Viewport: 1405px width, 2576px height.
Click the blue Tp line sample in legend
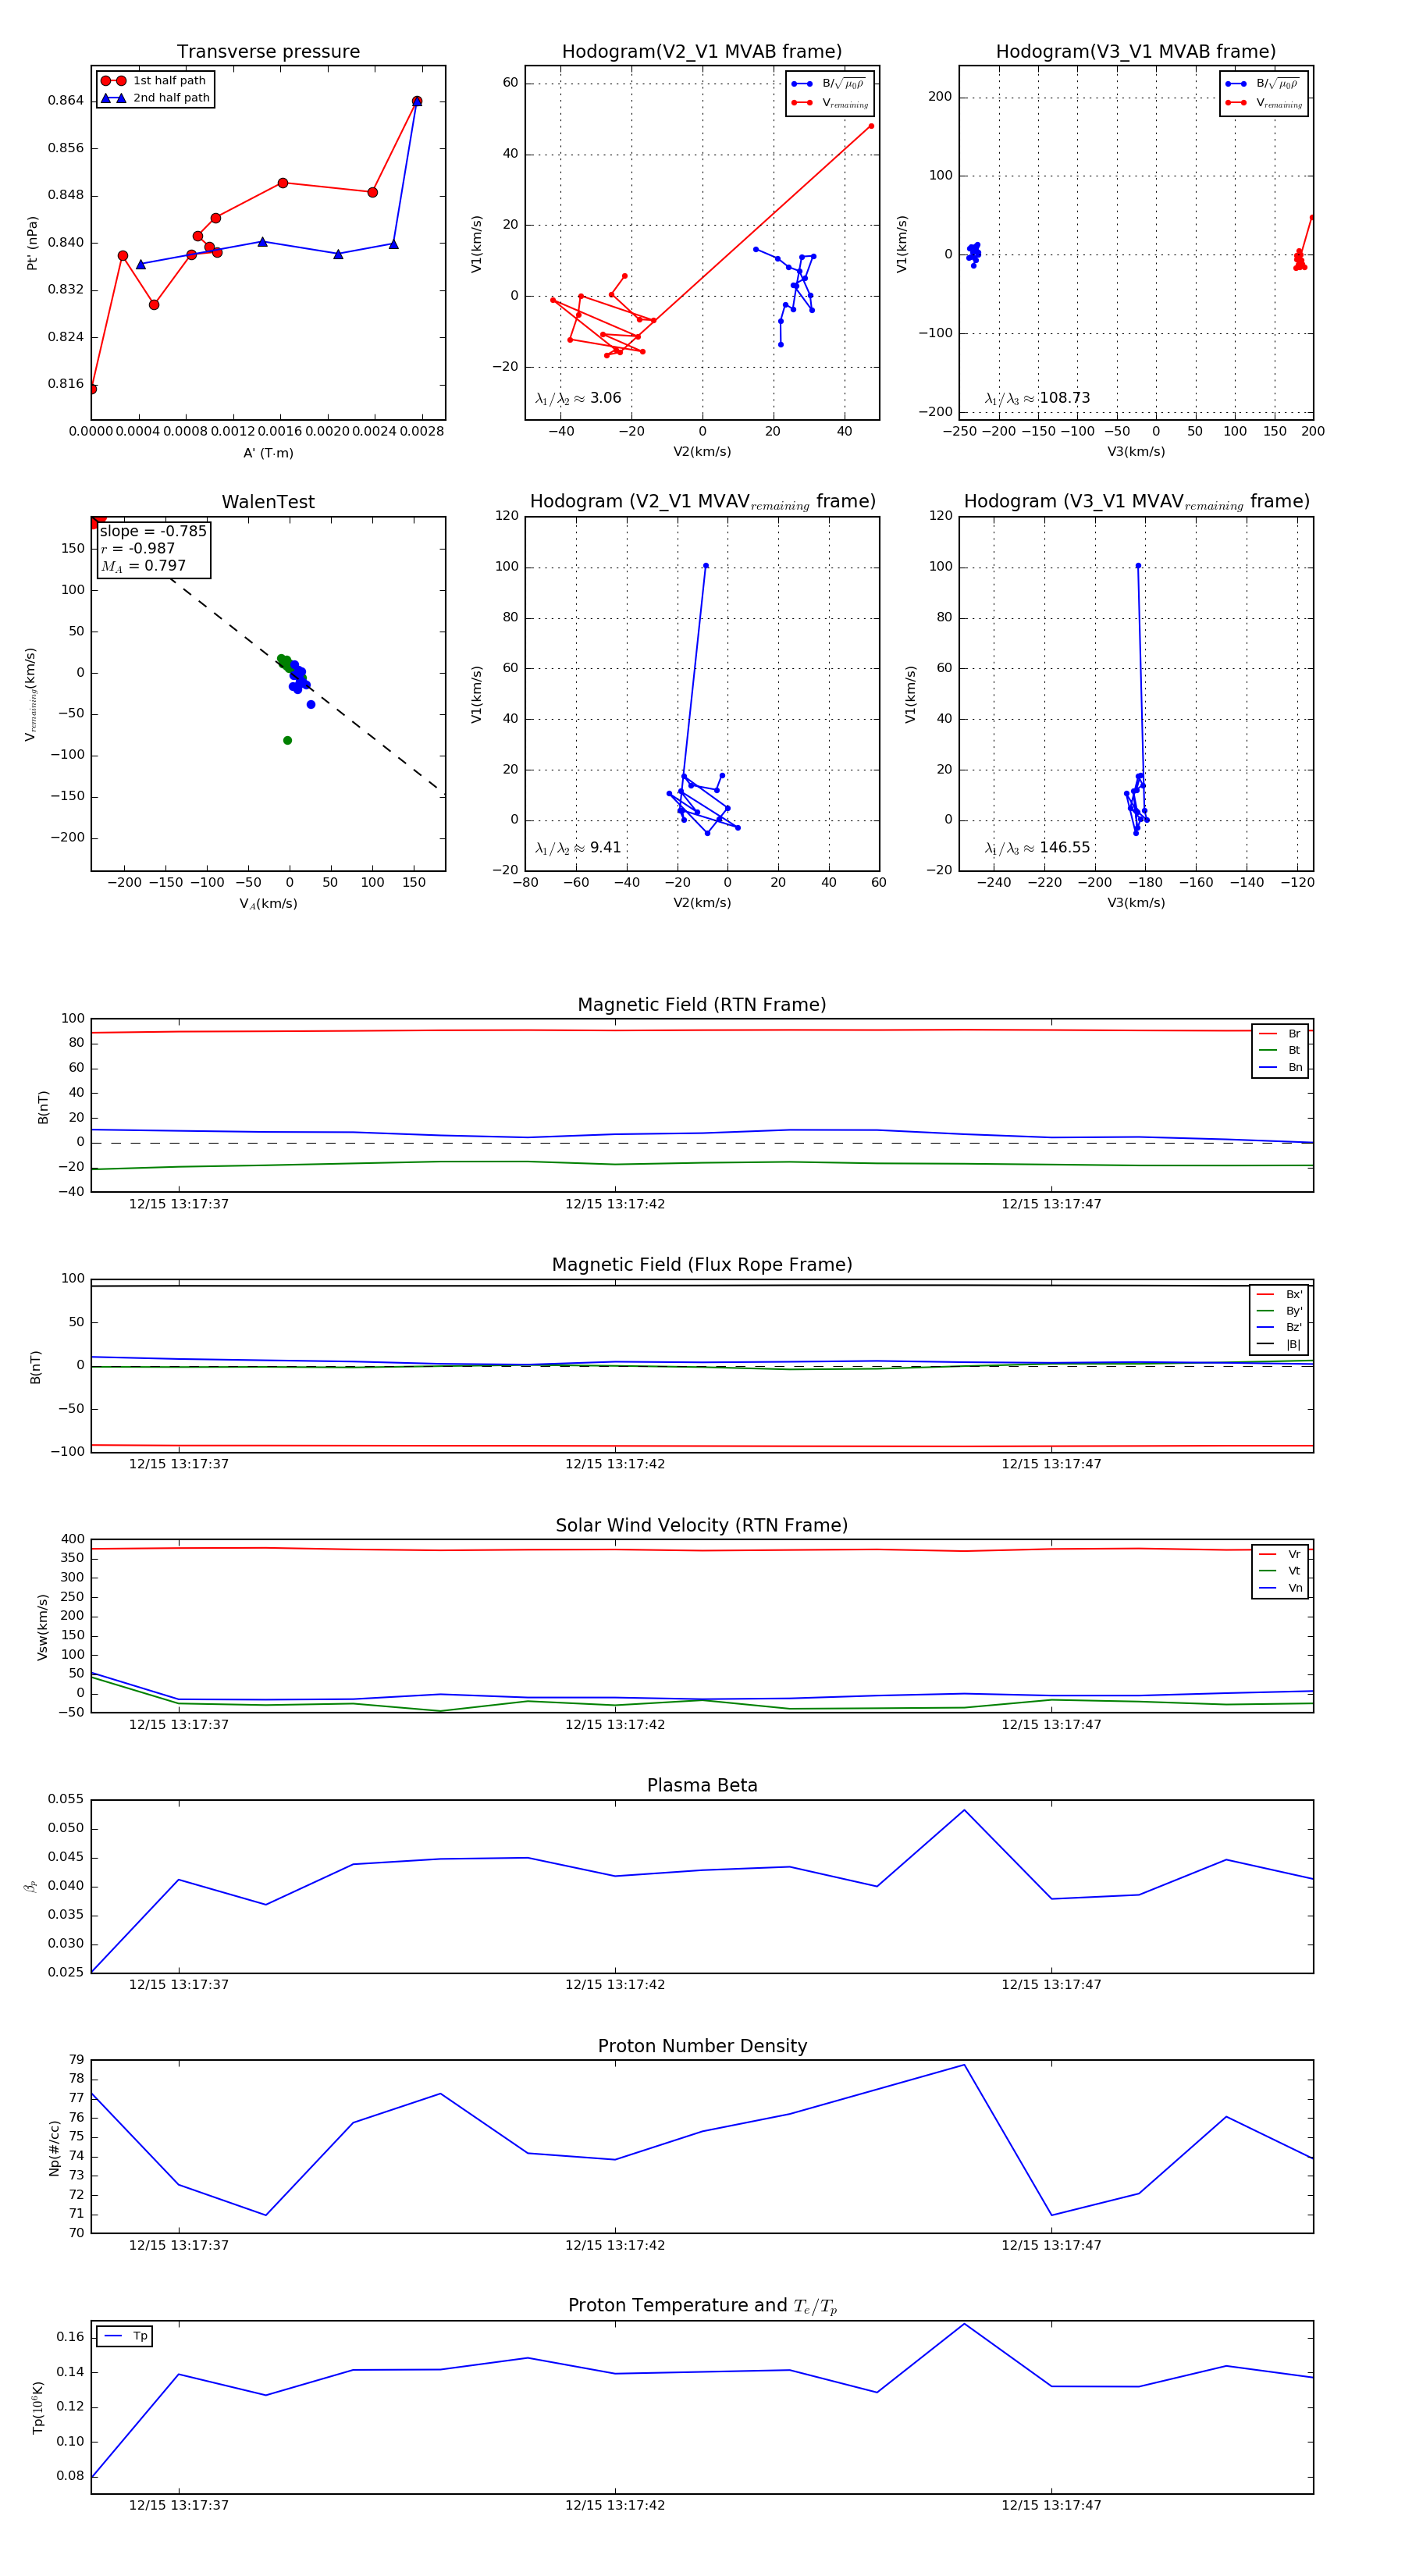pyautogui.click(x=113, y=2336)
